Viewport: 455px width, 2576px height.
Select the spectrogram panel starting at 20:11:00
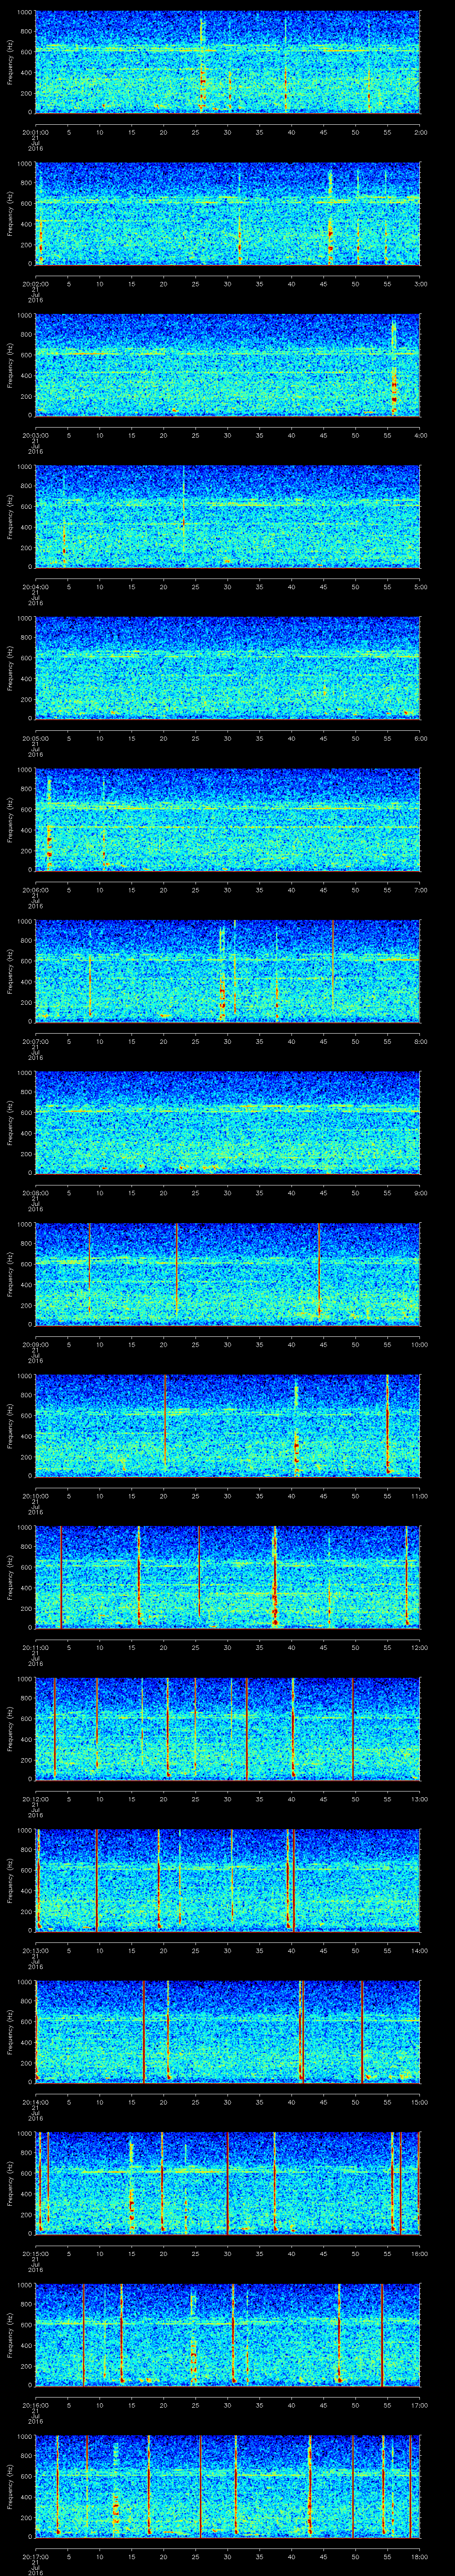(x=228, y=1577)
